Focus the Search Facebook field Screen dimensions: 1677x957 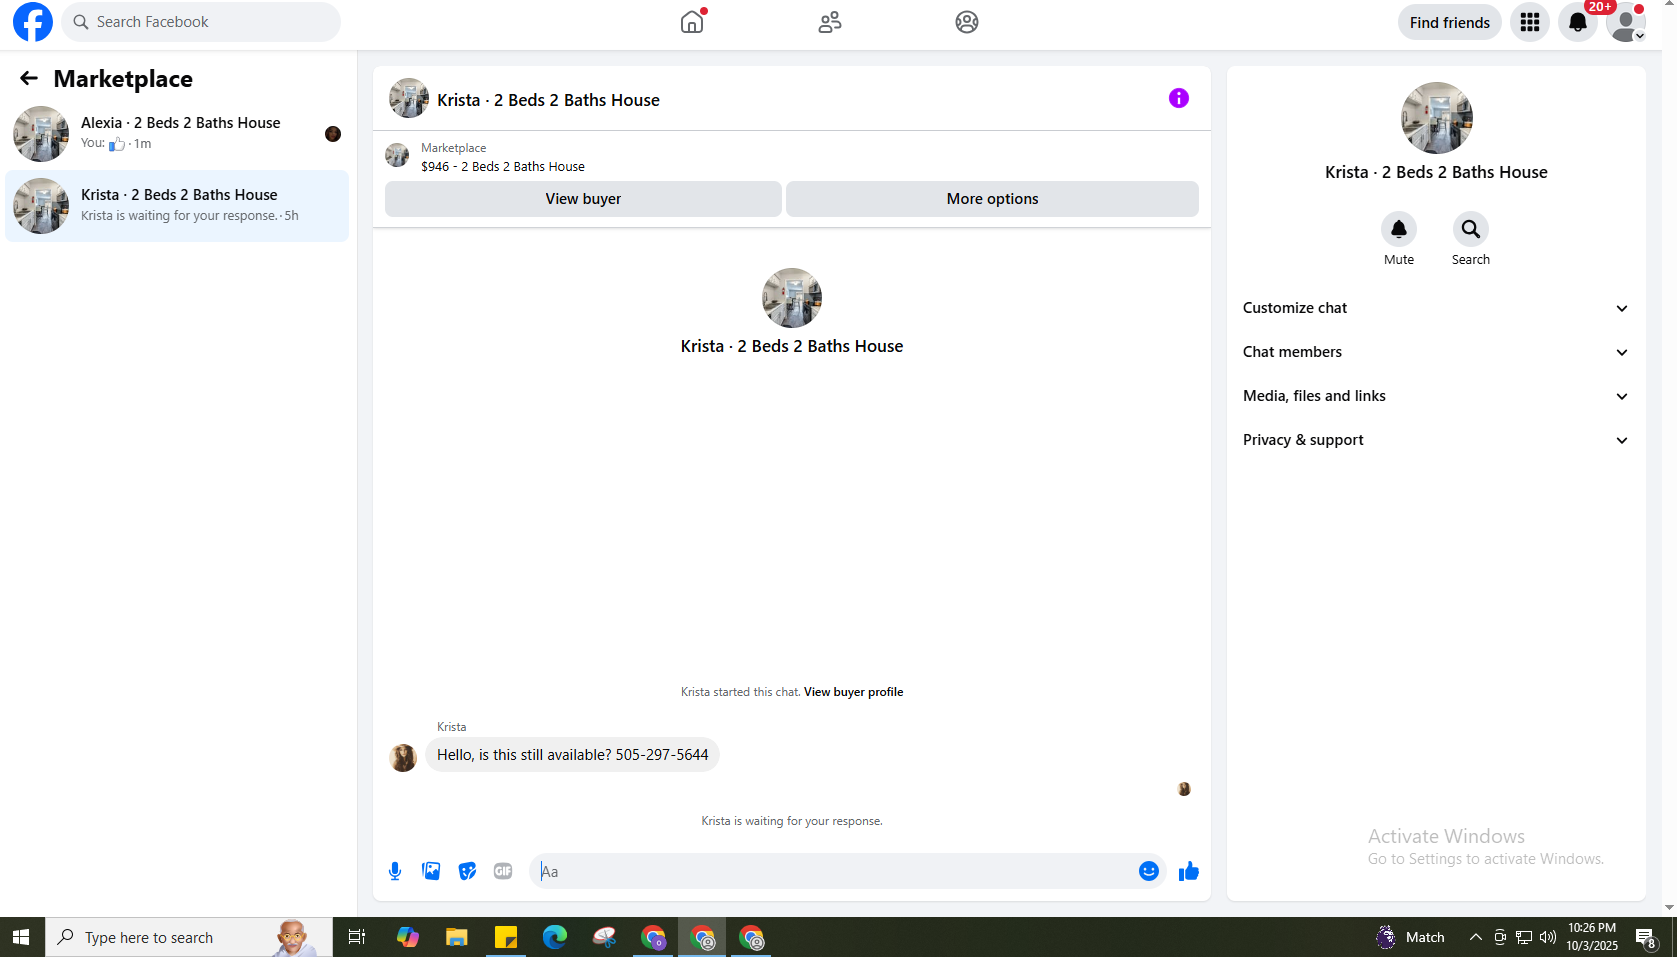pos(201,22)
